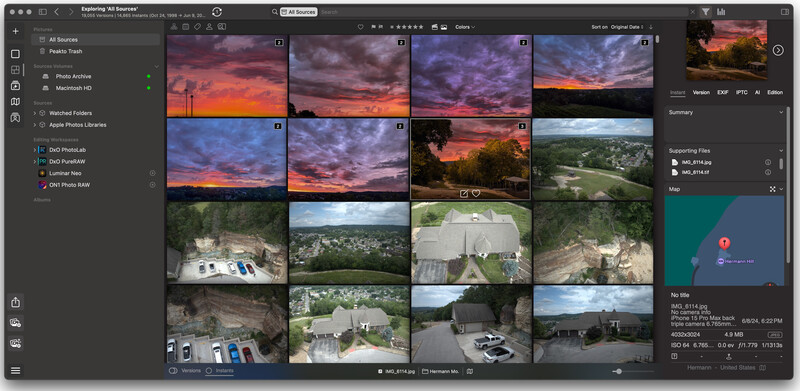Toggle sort direction down arrow
The image size is (800, 391).
click(651, 27)
